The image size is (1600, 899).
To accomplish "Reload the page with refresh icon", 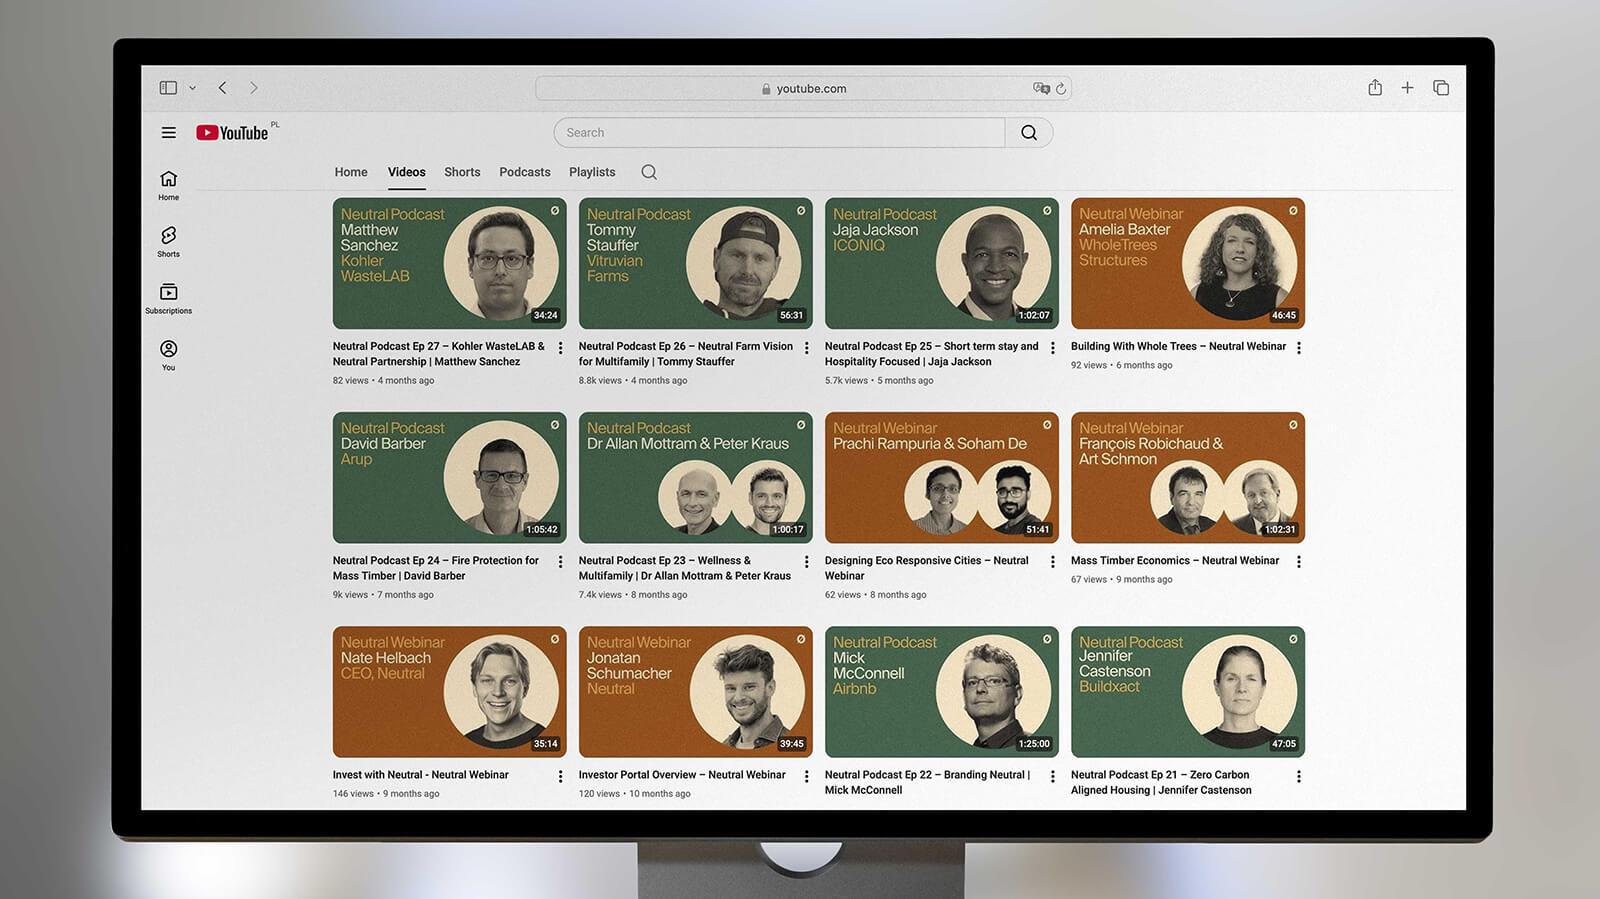I will (x=1061, y=88).
